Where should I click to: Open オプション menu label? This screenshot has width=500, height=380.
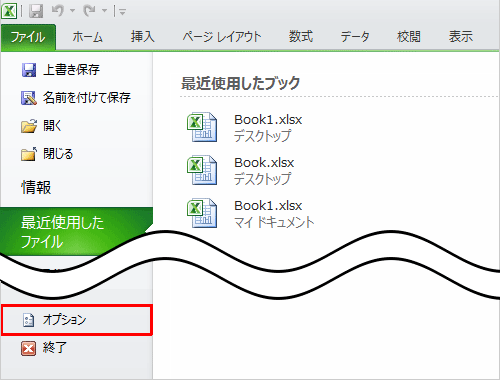[64, 320]
